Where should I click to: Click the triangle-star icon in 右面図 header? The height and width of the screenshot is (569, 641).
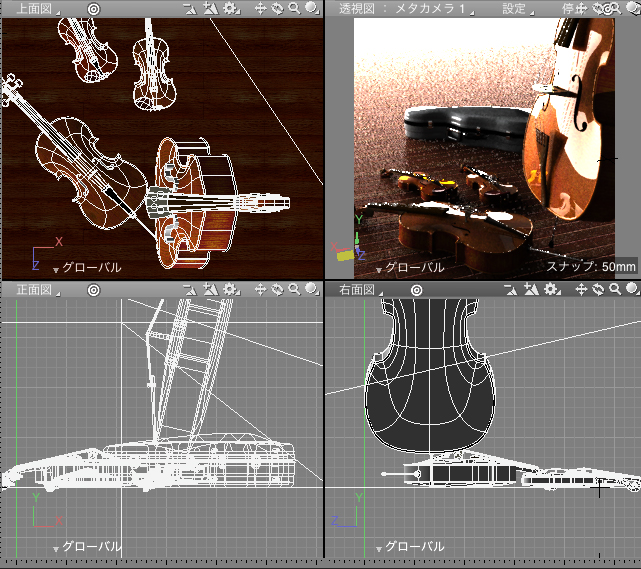click(x=531, y=289)
